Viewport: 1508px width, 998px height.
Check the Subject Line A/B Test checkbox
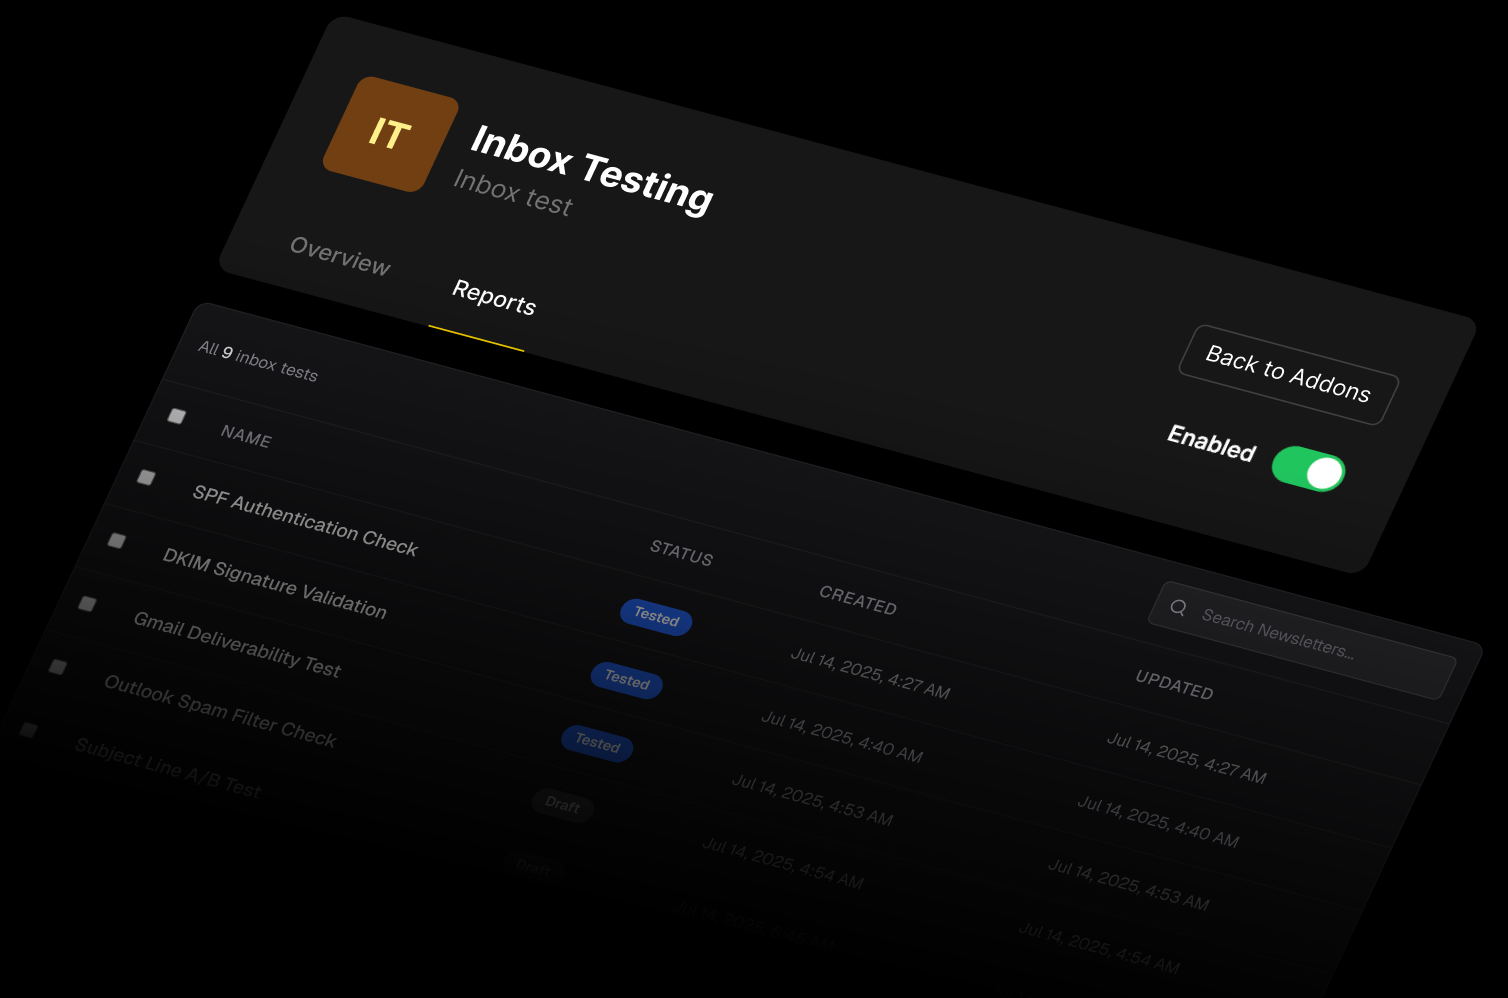point(29,730)
